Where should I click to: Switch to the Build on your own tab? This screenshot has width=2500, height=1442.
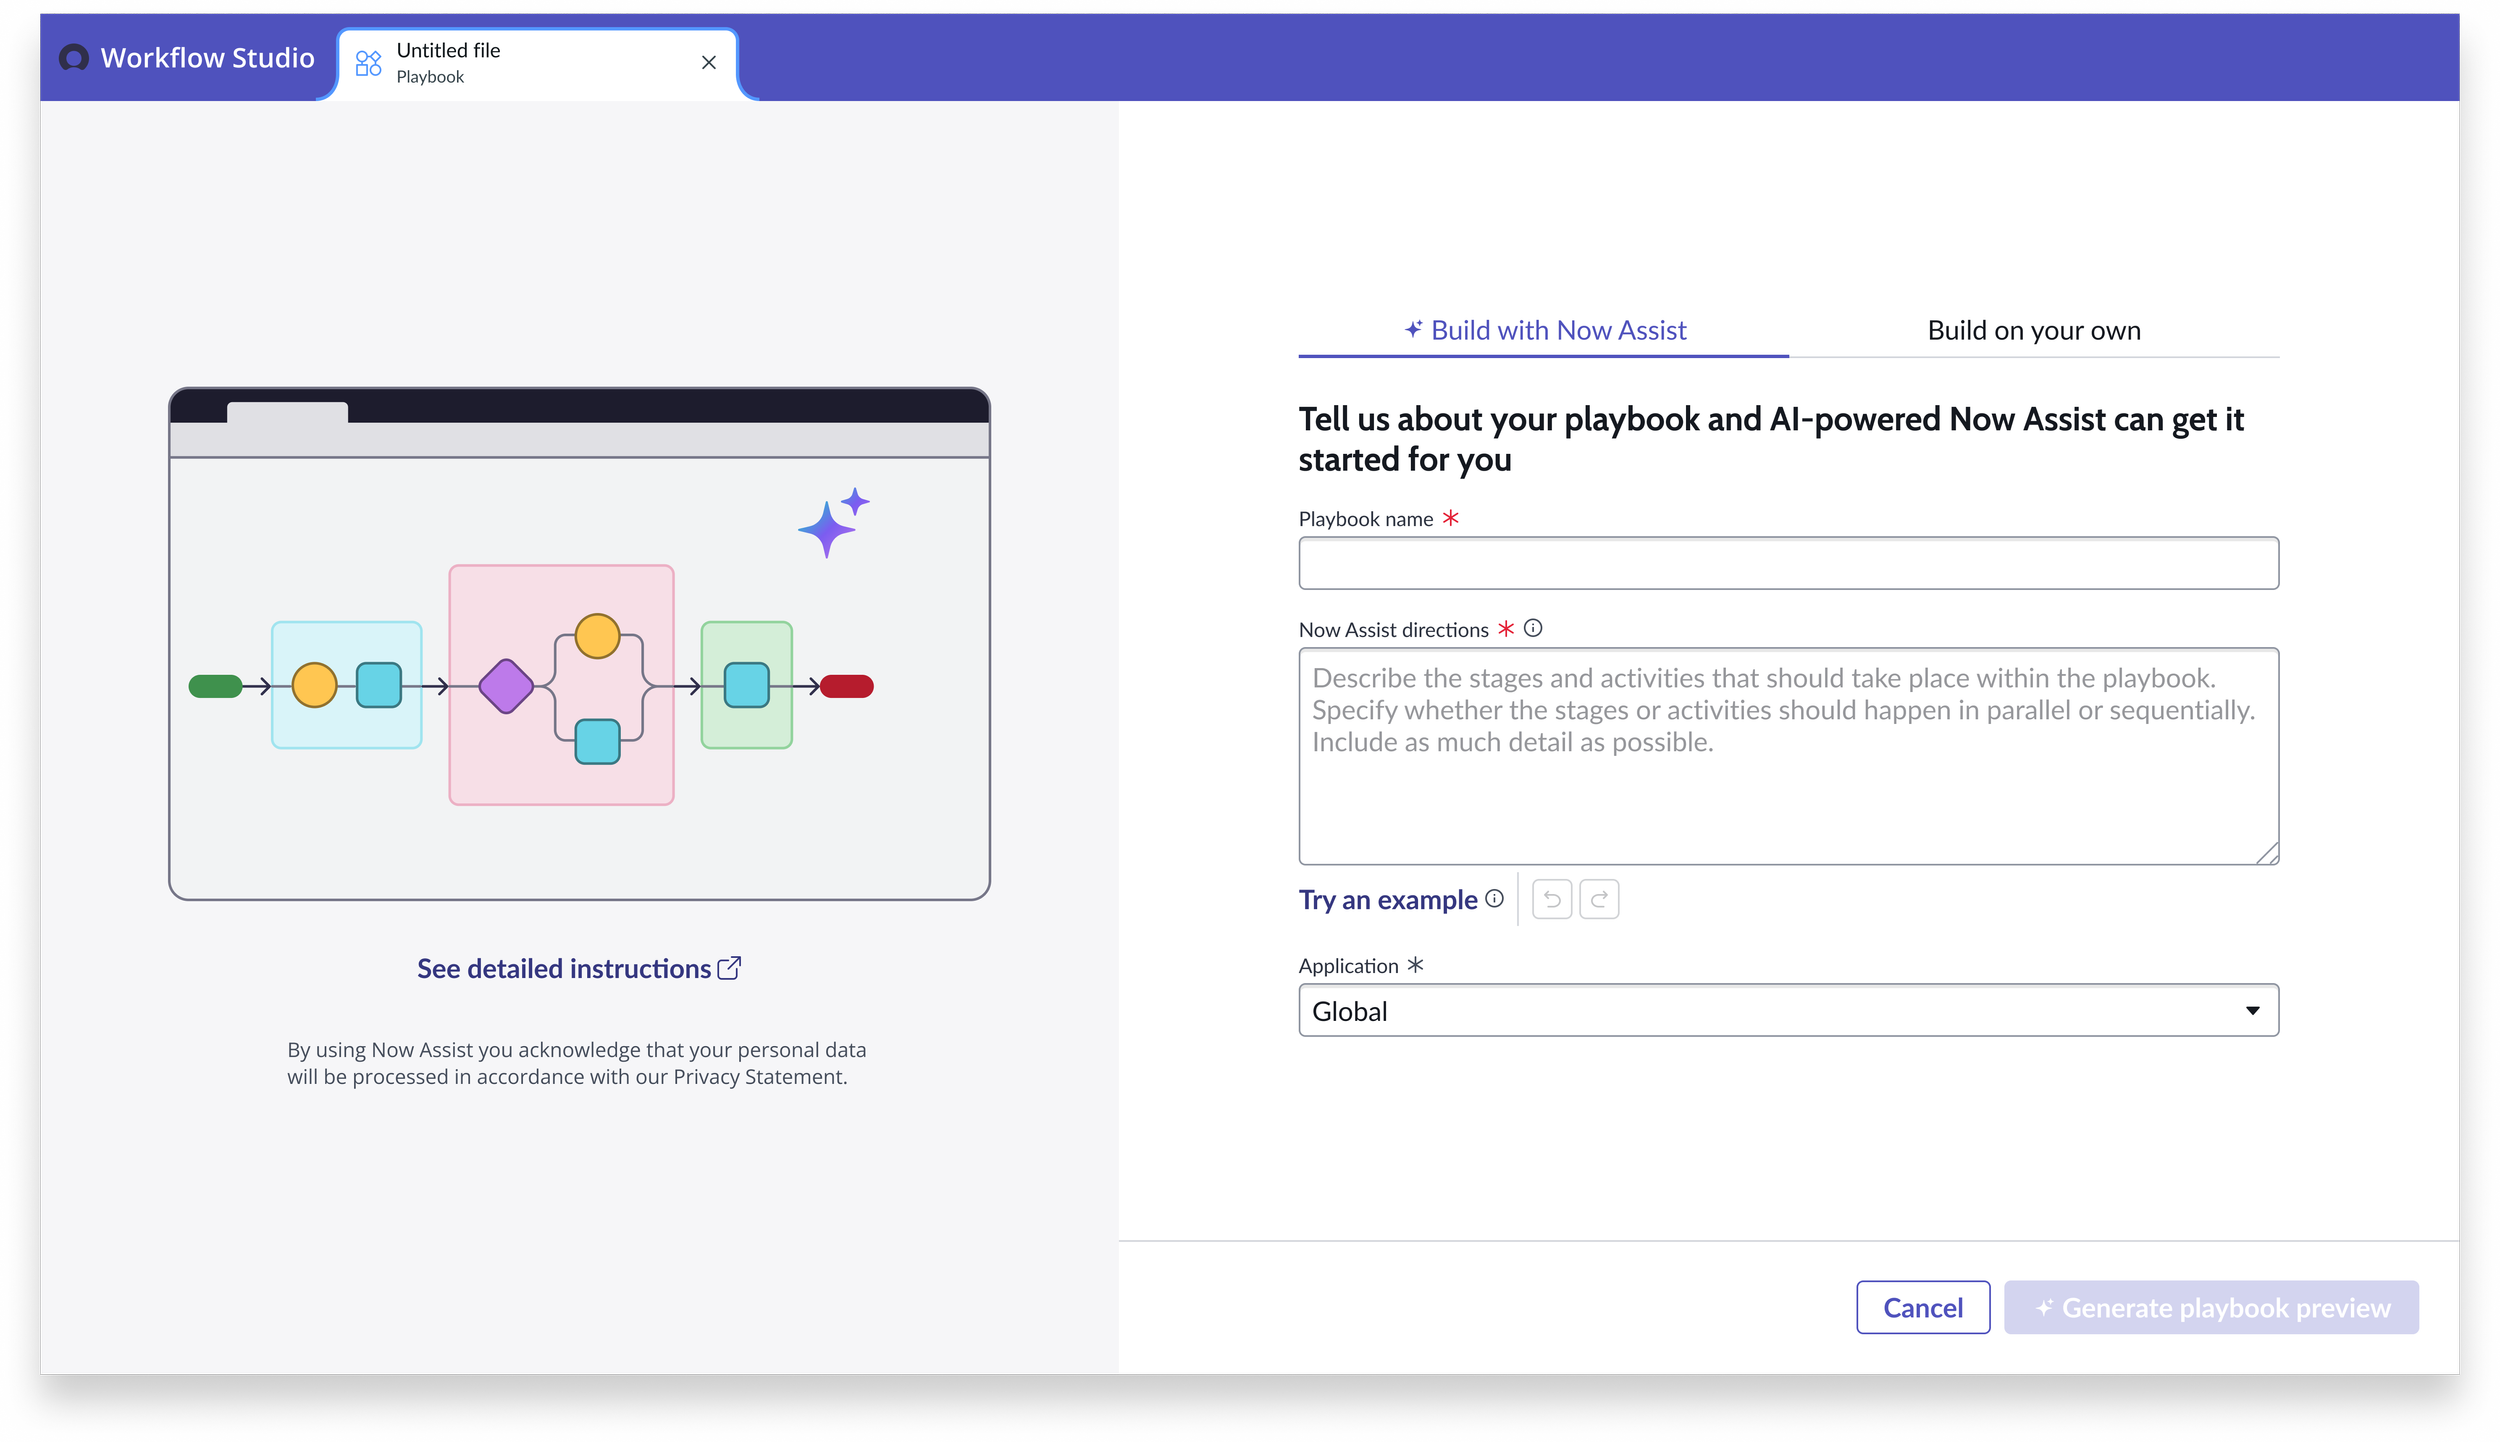pyautogui.click(x=2033, y=330)
